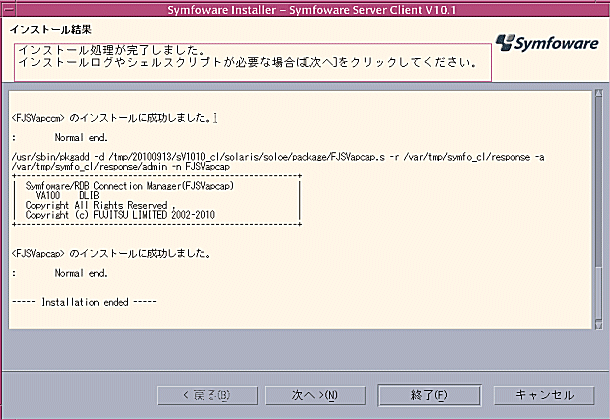The width and height of the screenshot is (610, 420).
Task: Click the first 'Normal end.' log line
Action: (x=81, y=138)
